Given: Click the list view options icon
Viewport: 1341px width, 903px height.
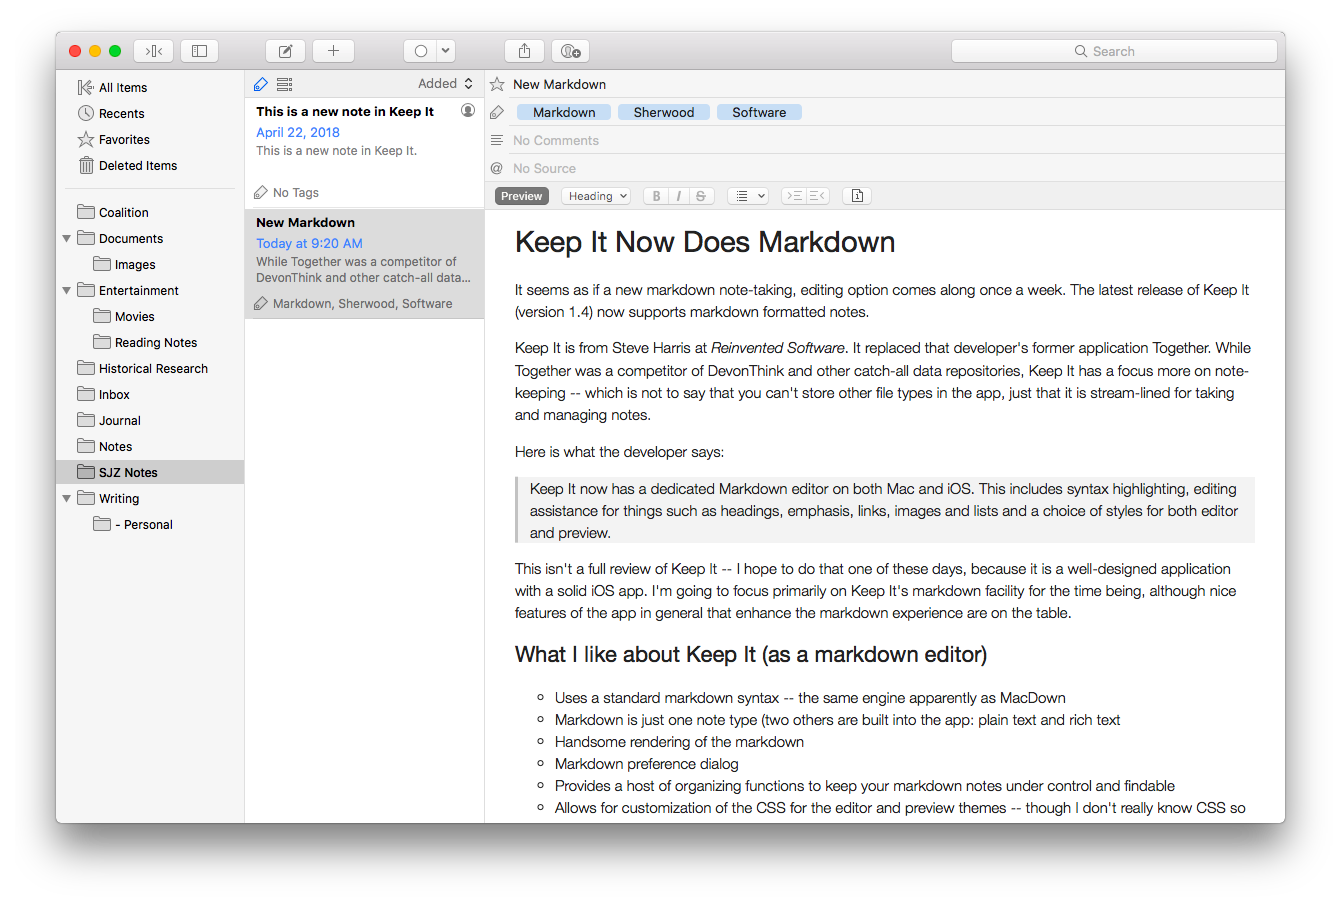Looking at the screenshot, I should [285, 84].
